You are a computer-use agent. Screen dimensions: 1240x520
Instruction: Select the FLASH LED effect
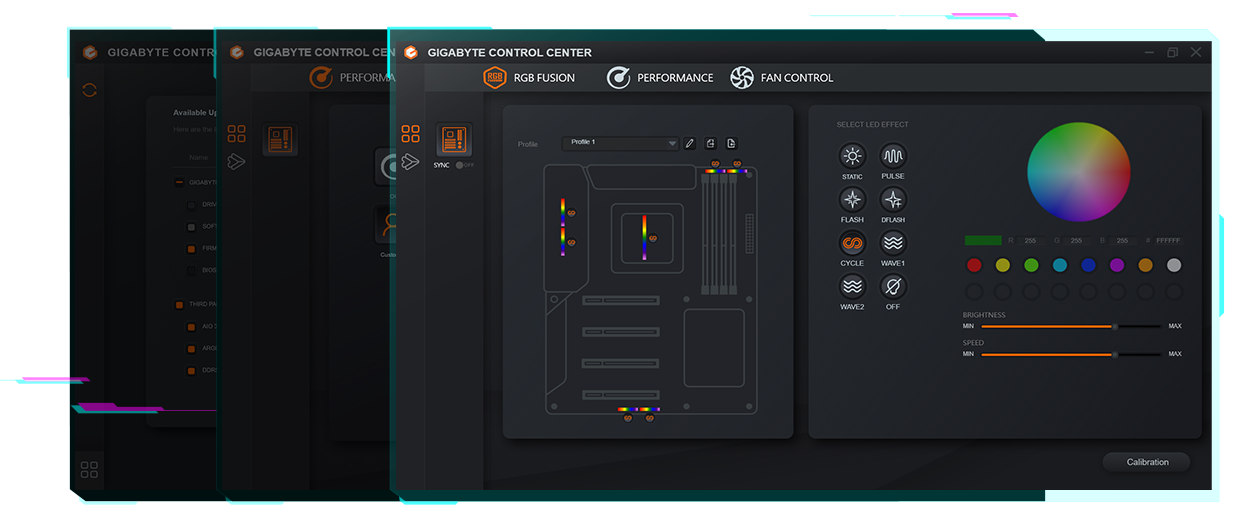(x=852, y=199)
